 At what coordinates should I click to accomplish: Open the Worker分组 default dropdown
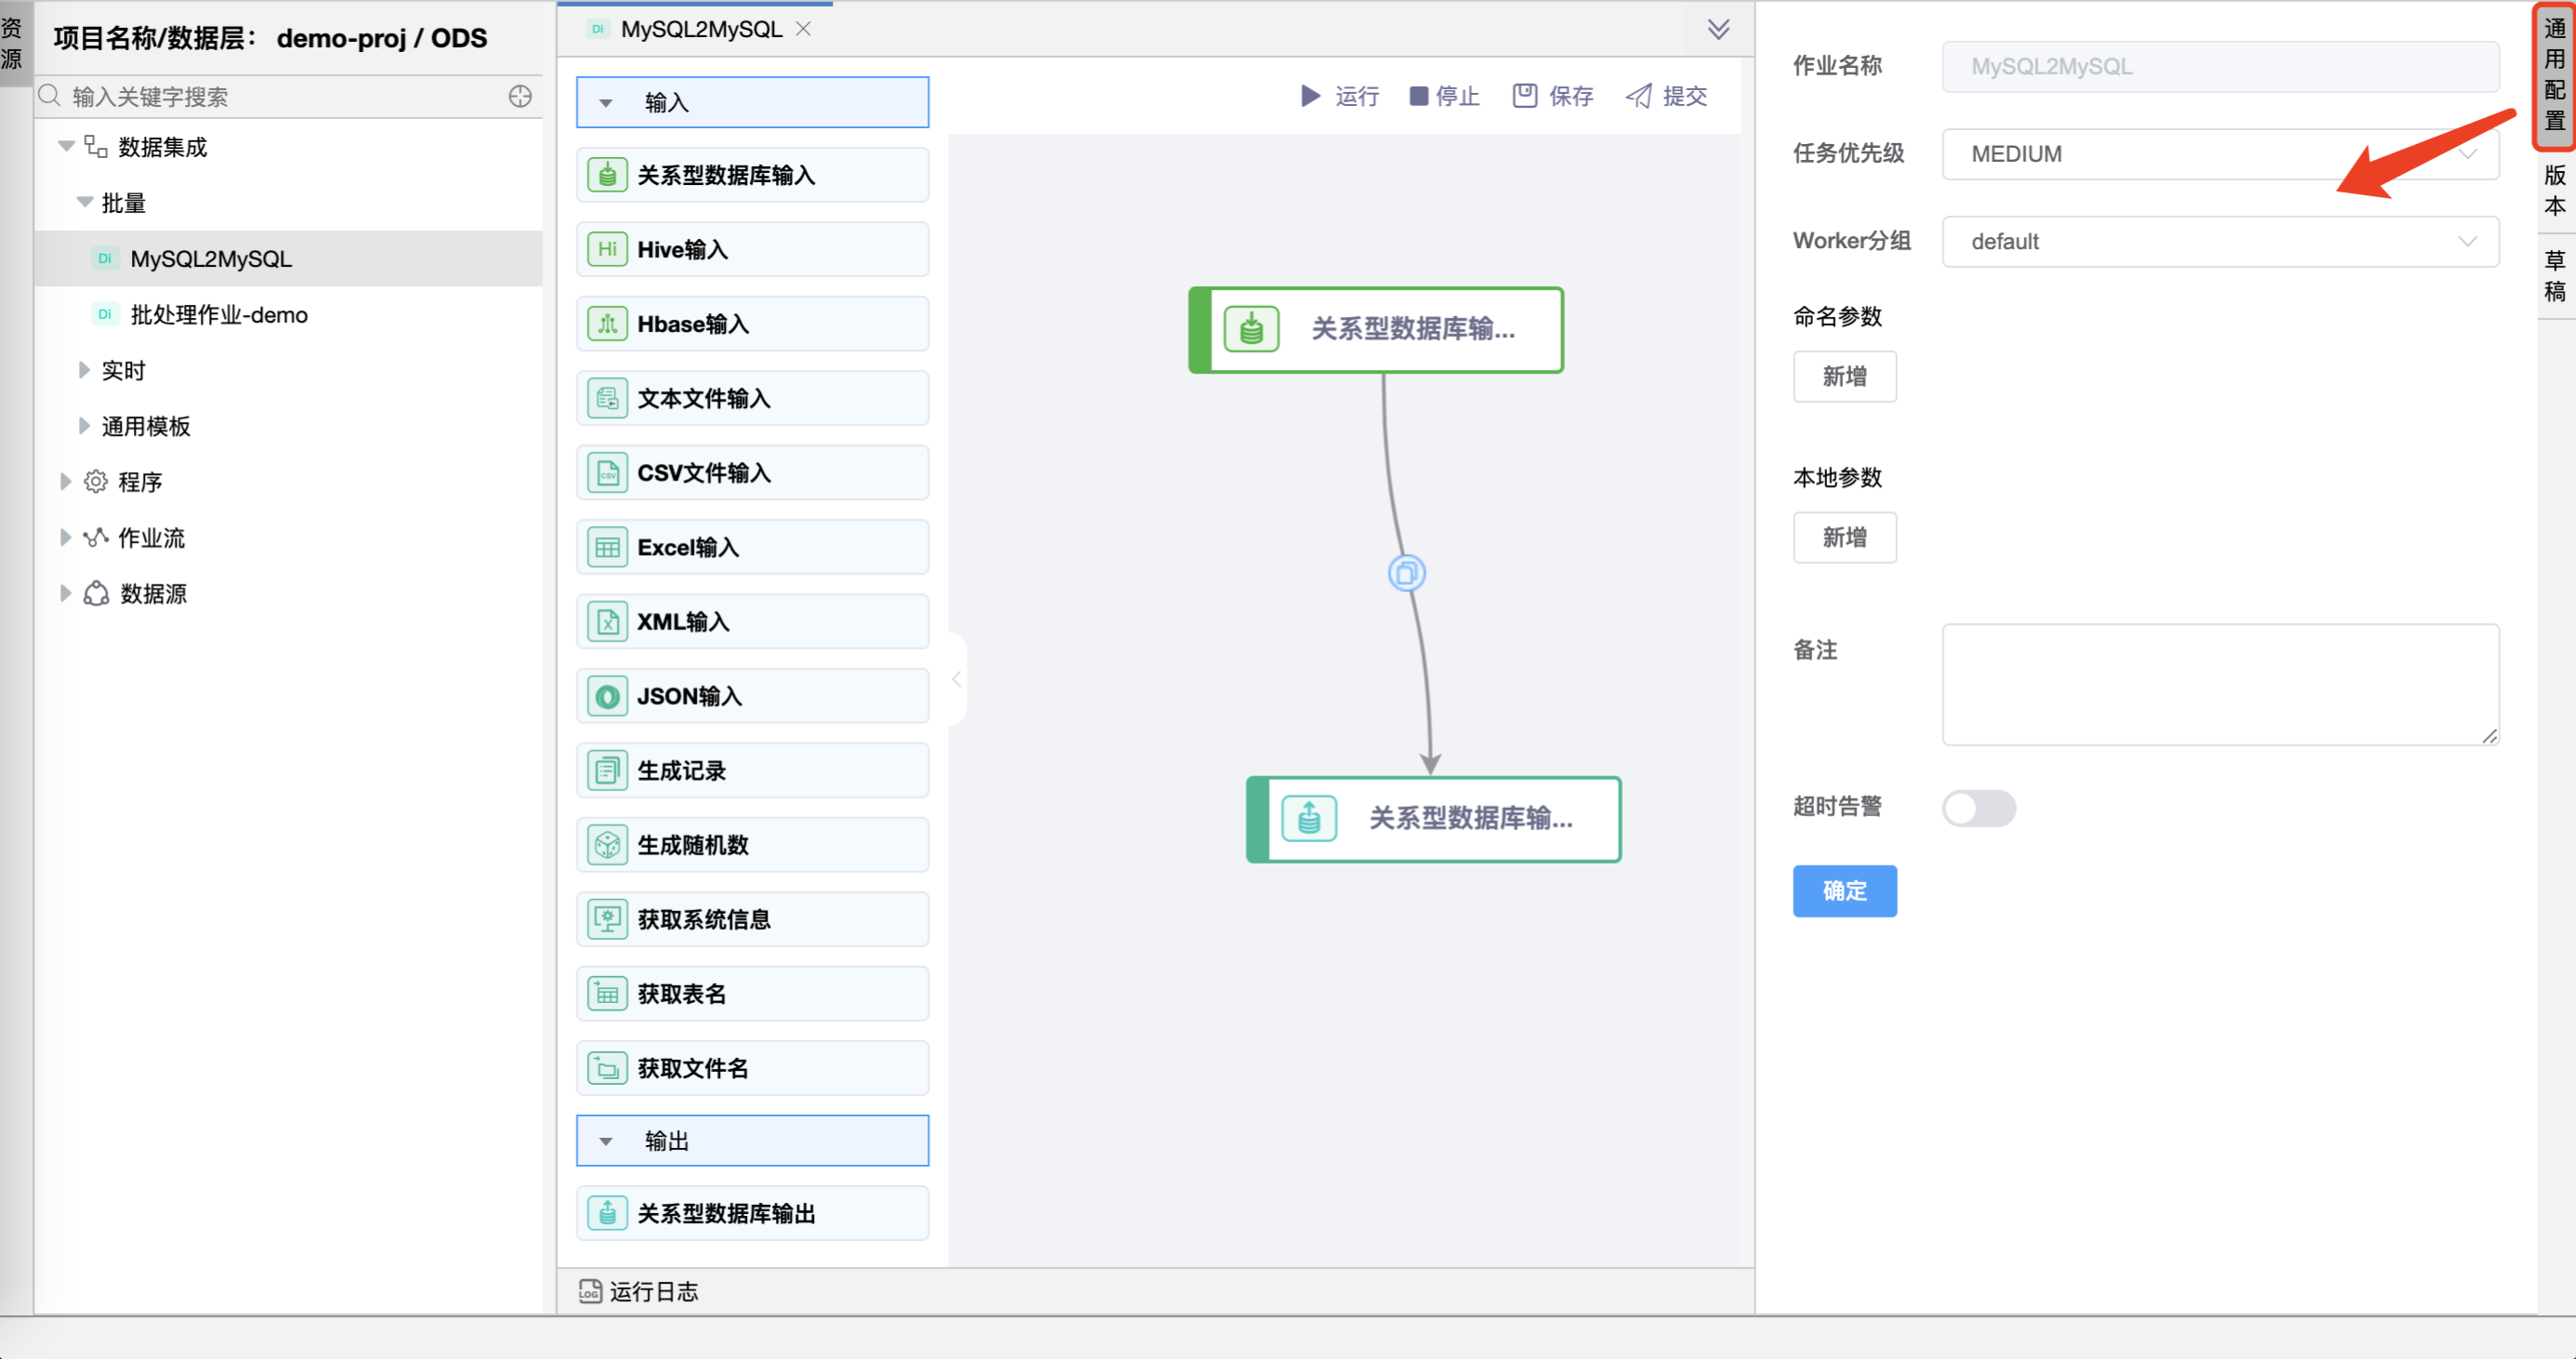[2220, 242]
